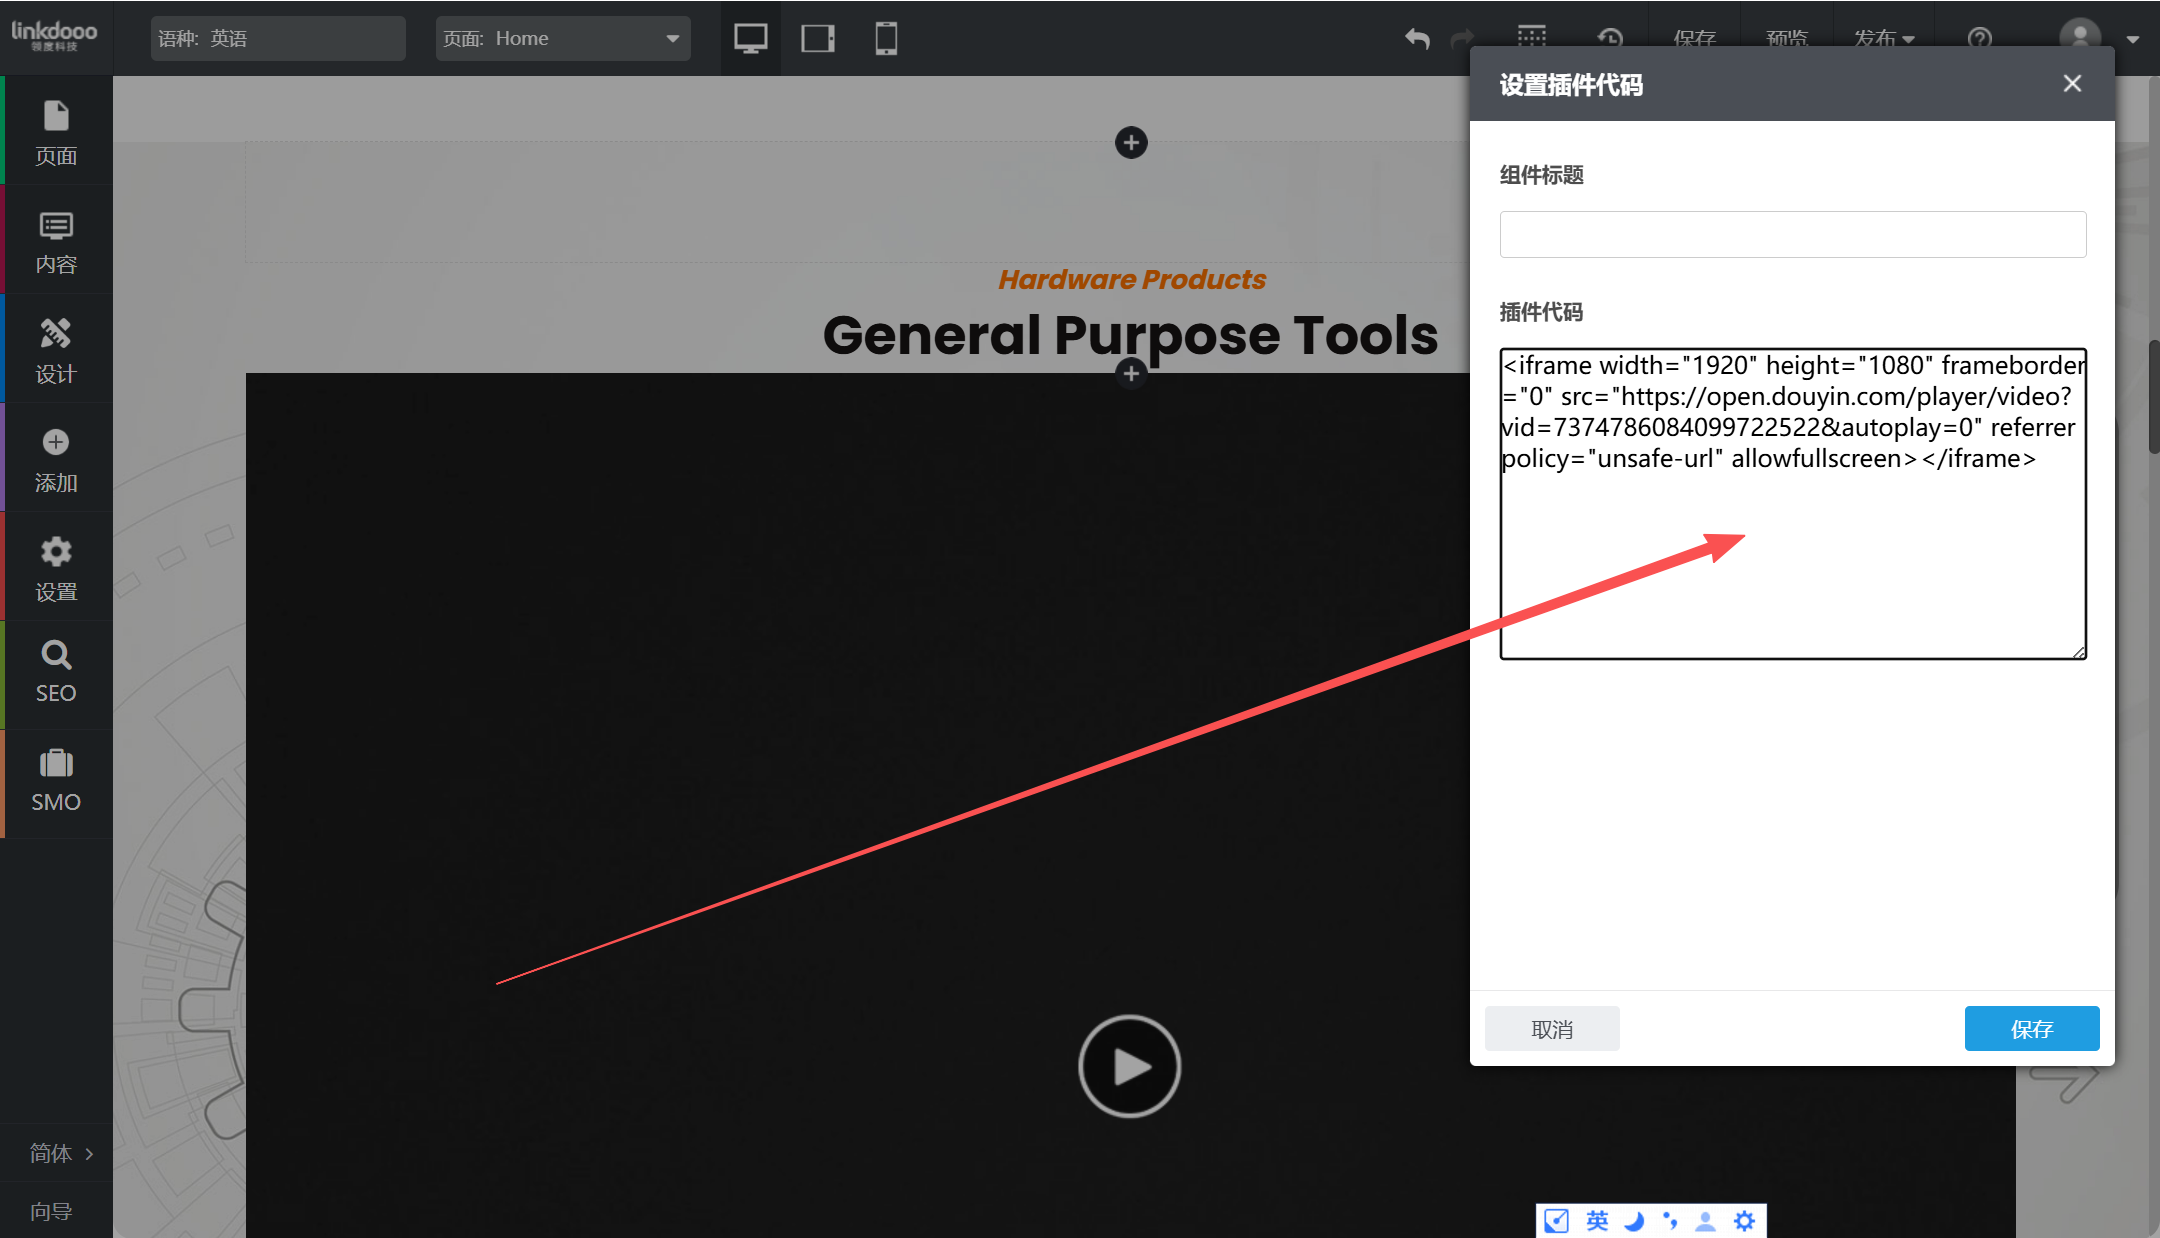Click the blue 保存 button in dialog
The height and width of the screenshot is (1238, 2160).
point(2031,1029)
